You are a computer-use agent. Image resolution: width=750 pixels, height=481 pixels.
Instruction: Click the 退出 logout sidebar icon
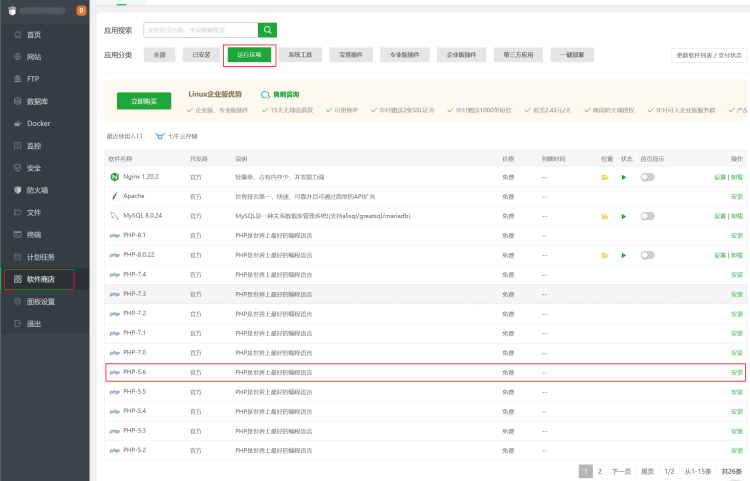point(18,324)
